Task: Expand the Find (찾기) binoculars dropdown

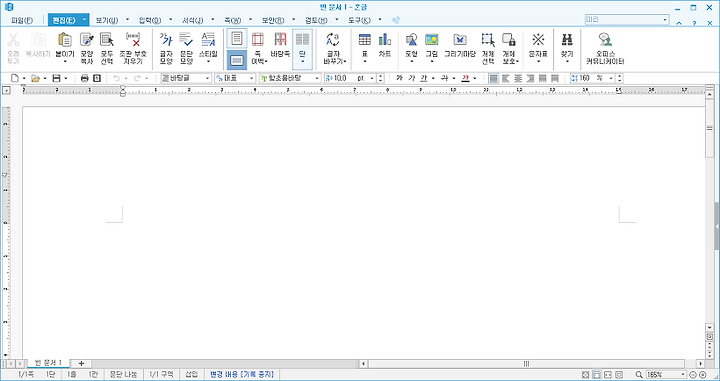Action: pos(567,61)
